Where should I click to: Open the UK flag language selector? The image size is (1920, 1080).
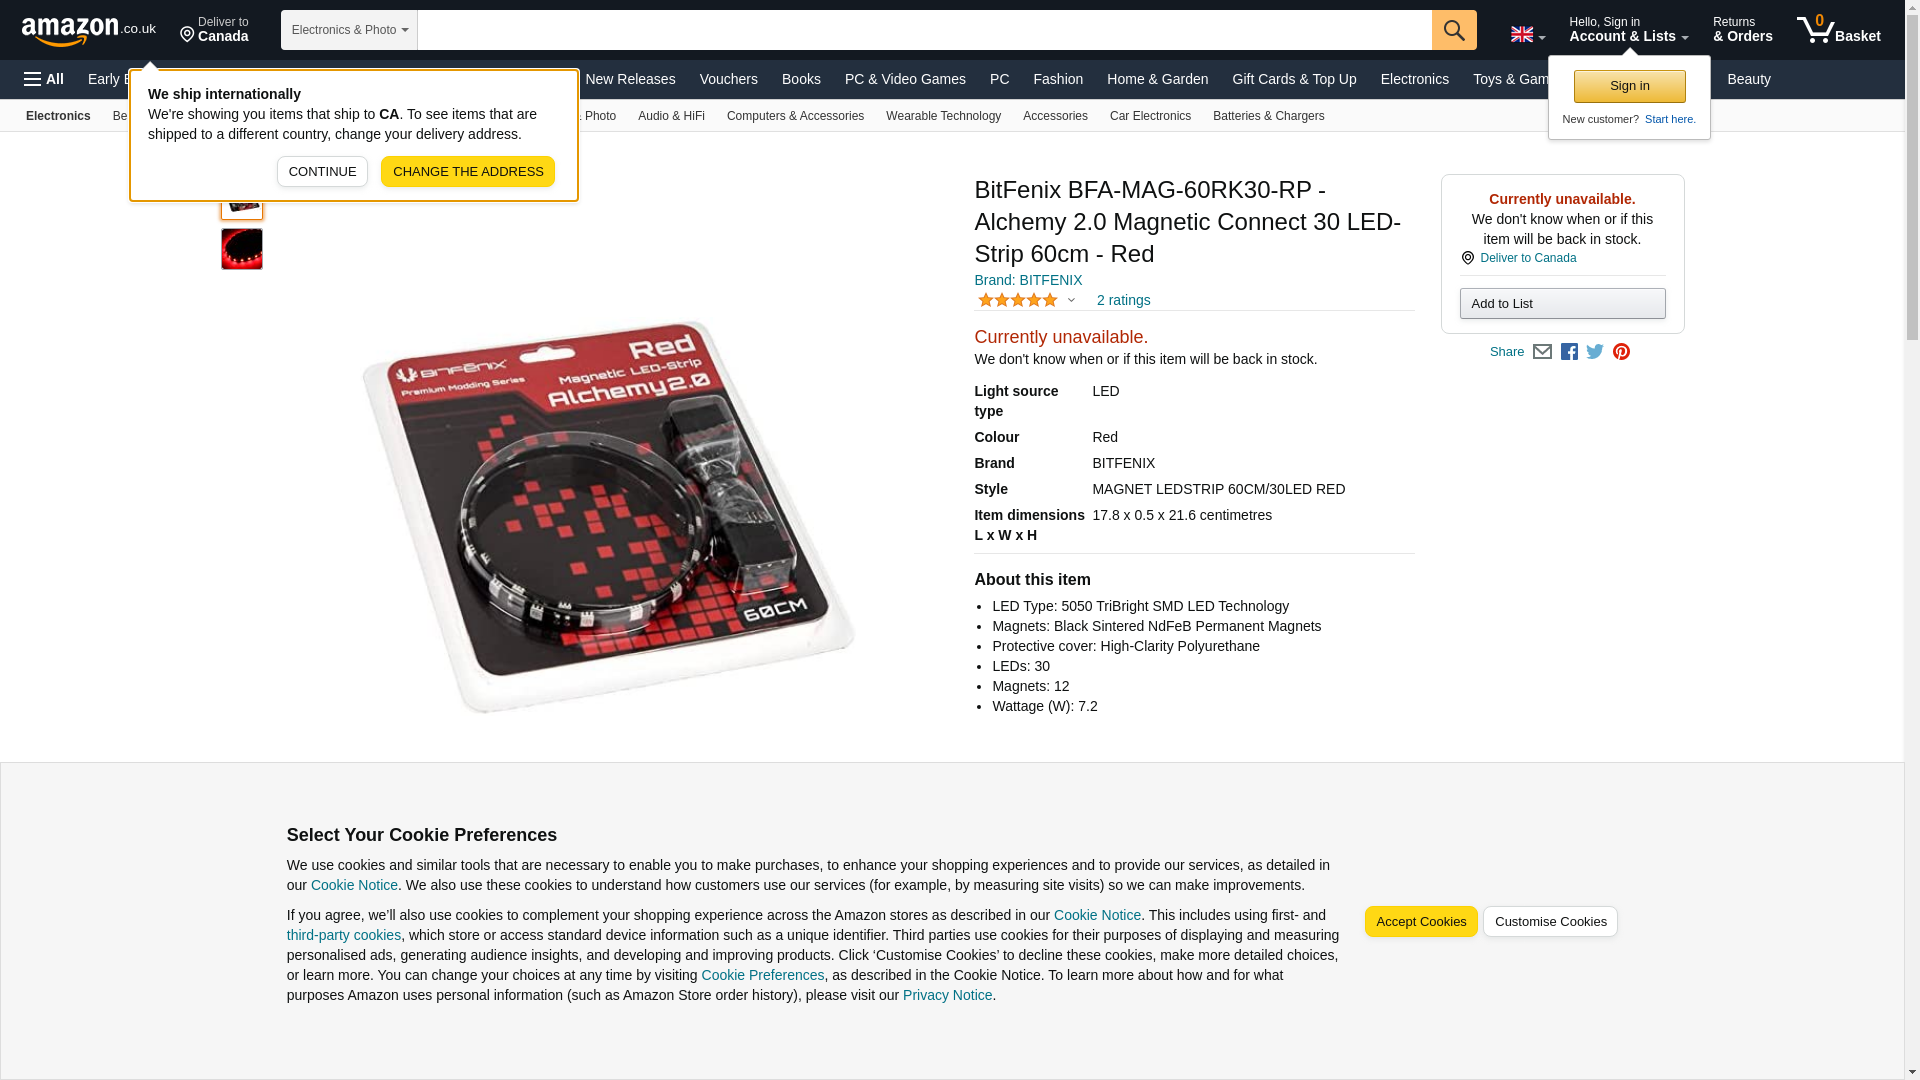[x=1528, y=35]
